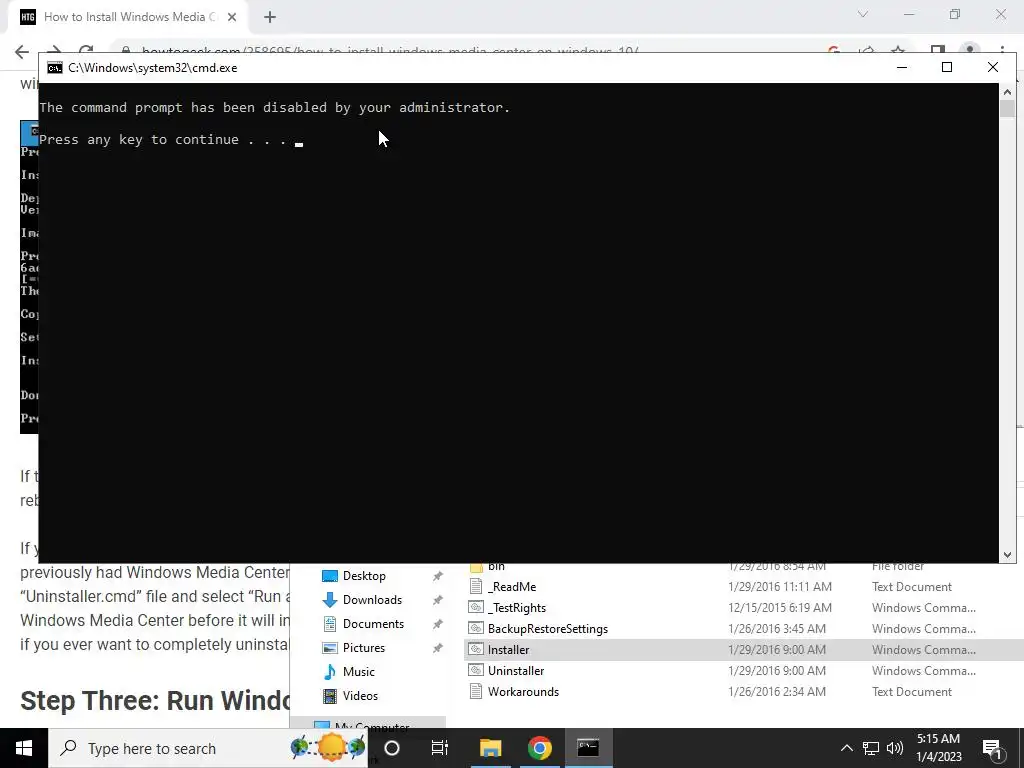Screen dimensions: 1024x768
Task: Open the taskbar clock and date
Action: click(x=938, y=748)
